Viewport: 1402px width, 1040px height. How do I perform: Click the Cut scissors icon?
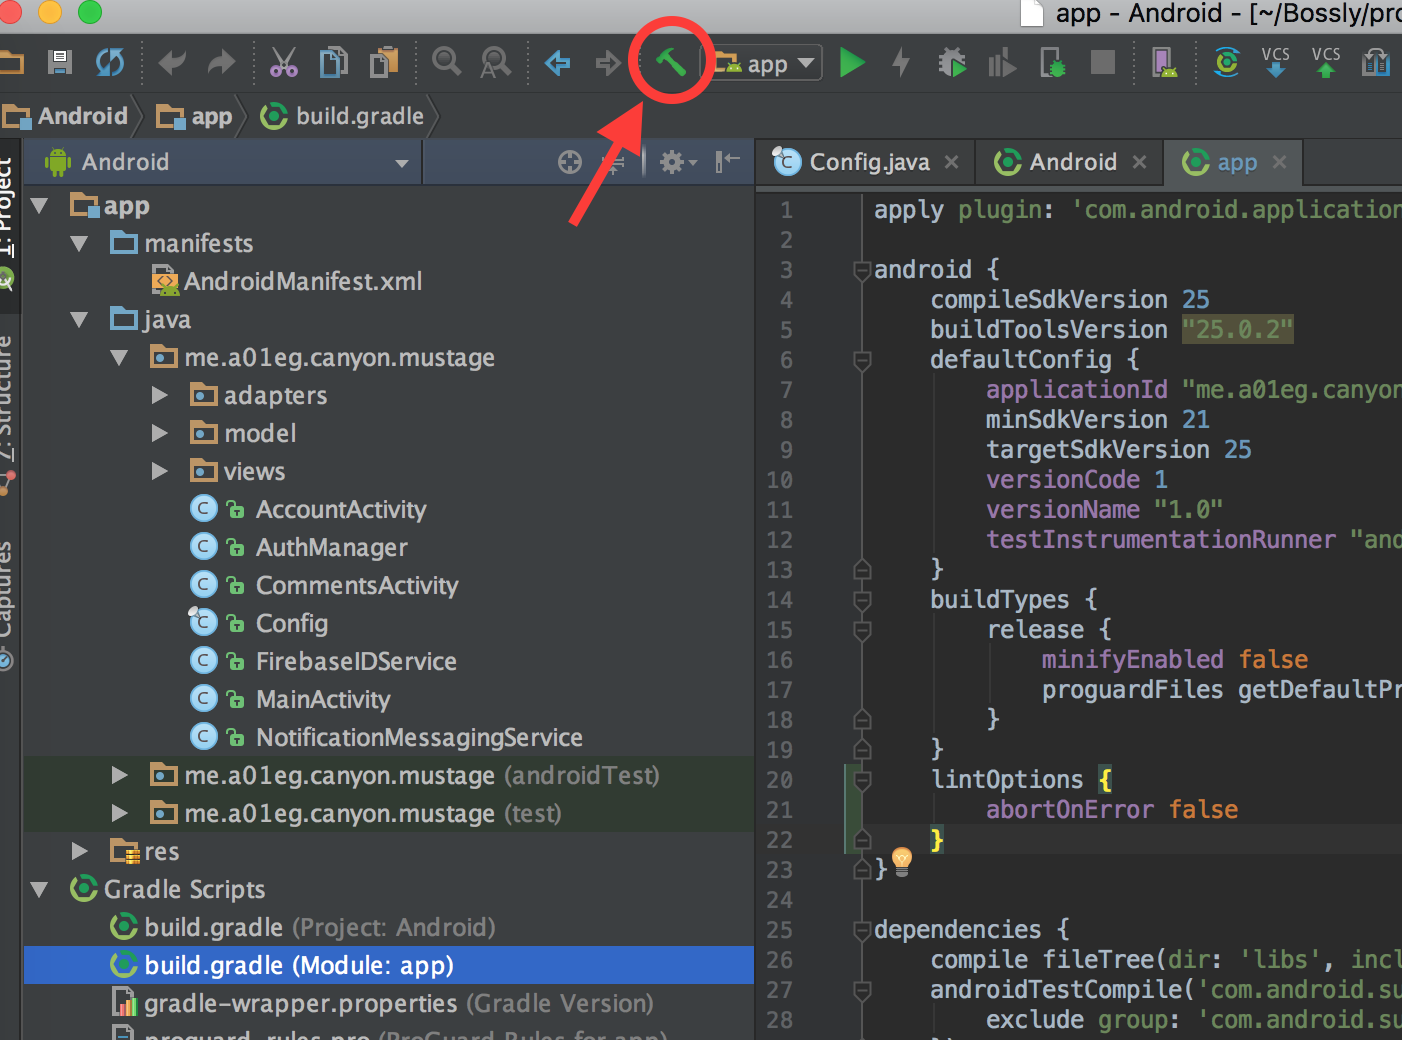284,63
